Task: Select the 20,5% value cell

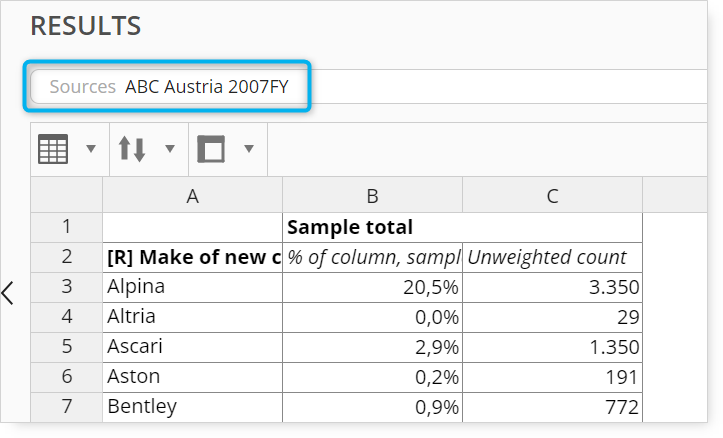Action: point(372,287)
